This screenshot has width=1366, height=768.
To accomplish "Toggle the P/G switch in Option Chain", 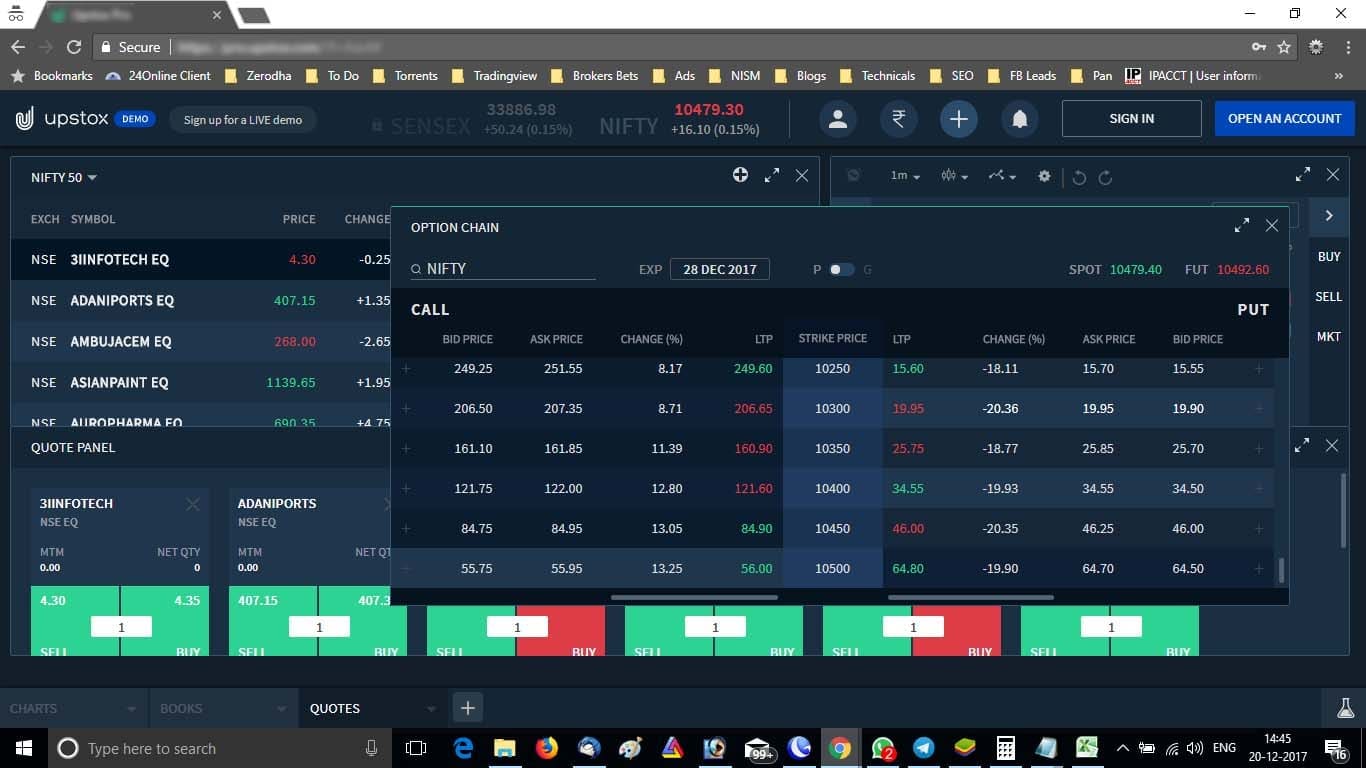I will click(x=841, y=269).
